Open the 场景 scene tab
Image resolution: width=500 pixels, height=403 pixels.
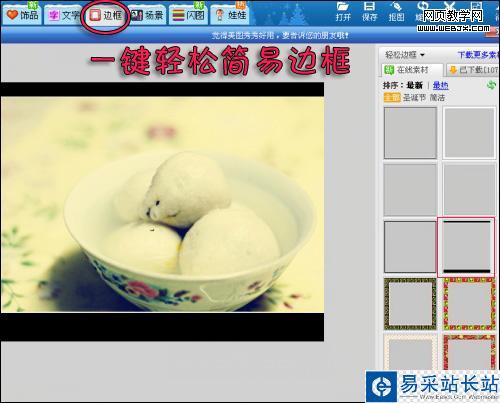pyautogui.click(x=147, y=15)
